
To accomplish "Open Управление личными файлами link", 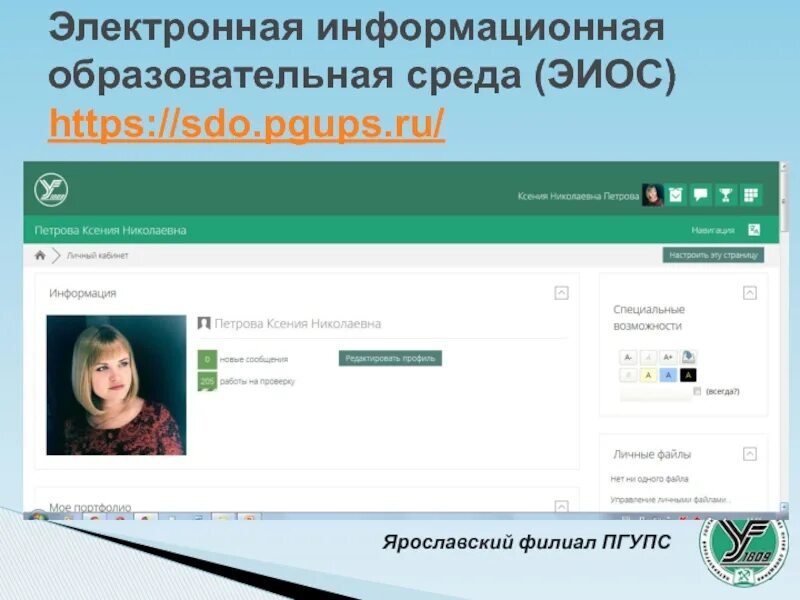I will [x=670, y=499].
